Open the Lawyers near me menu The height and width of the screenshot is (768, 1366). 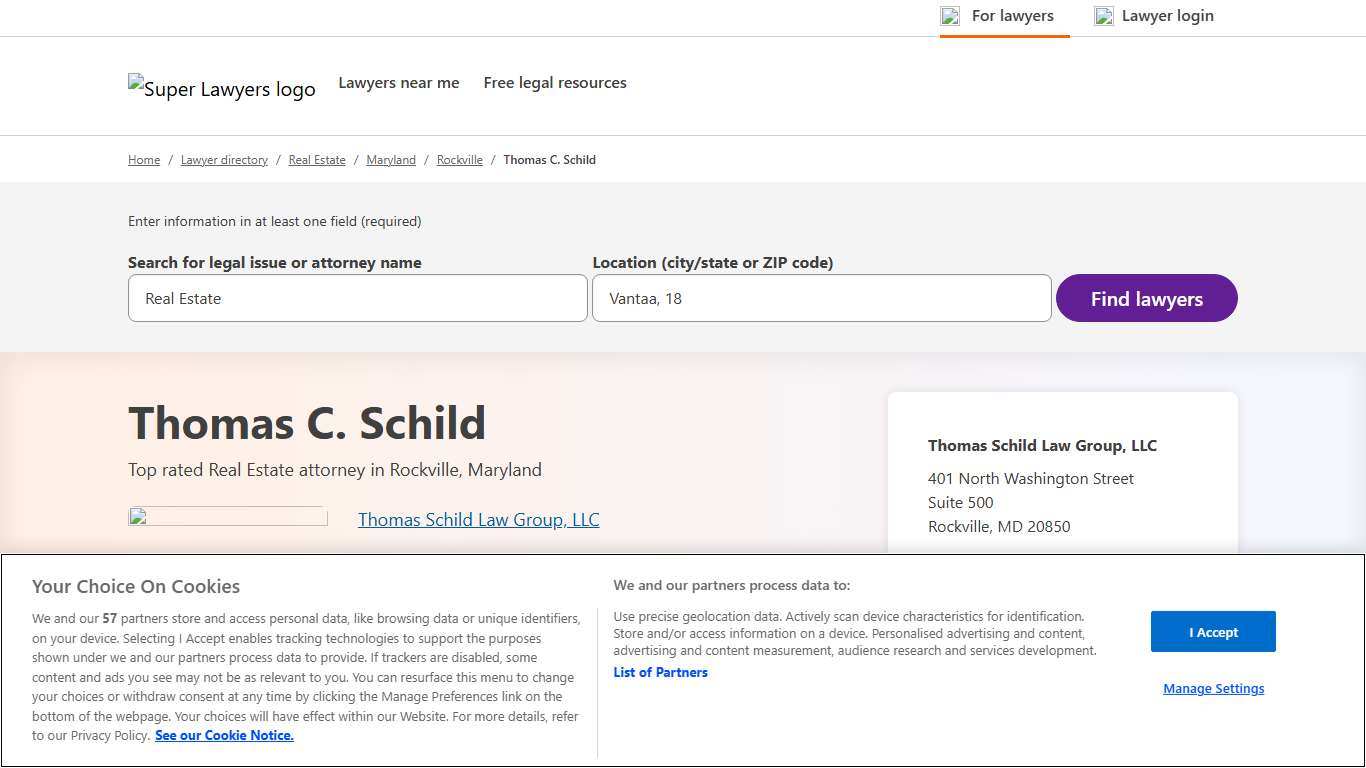(x=398, y=82)
